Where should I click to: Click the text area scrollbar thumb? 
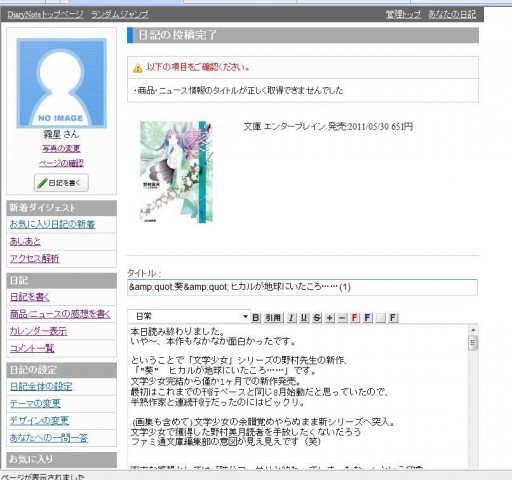click(473, 343)
